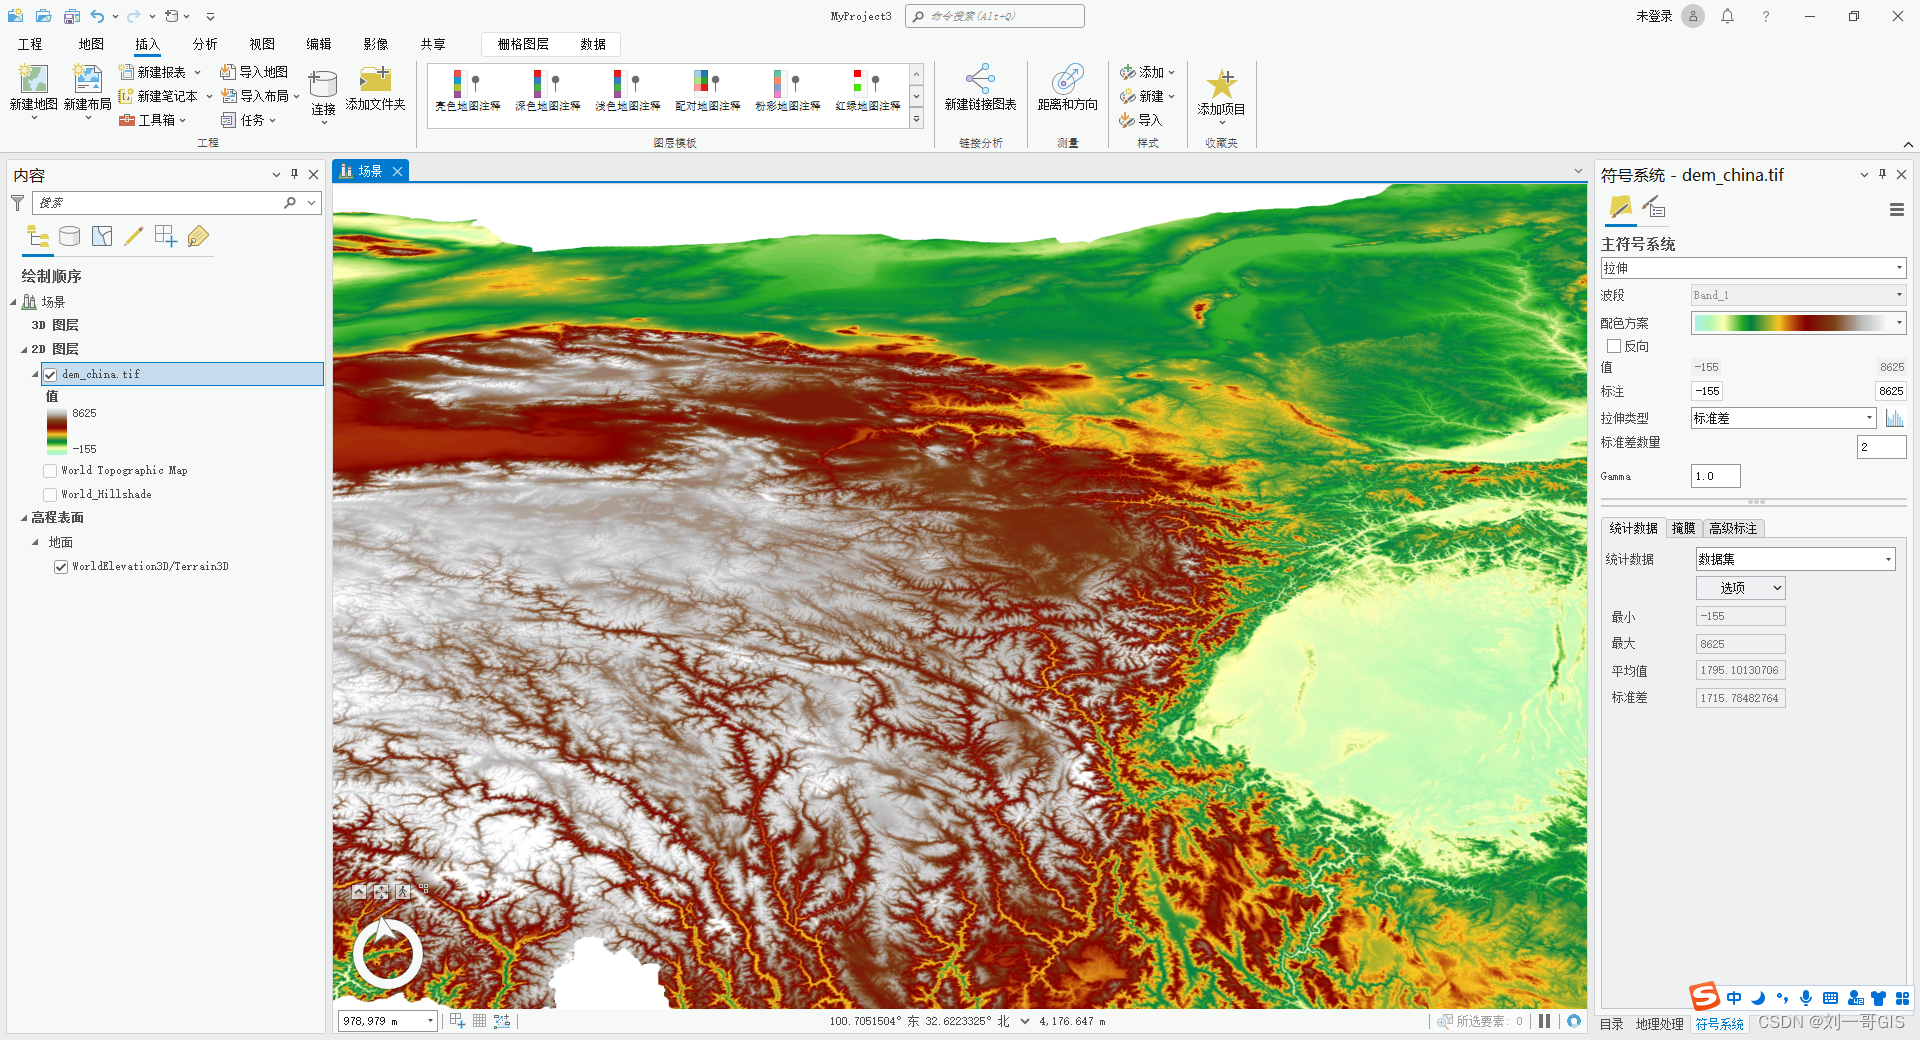Open scale 978,979 m dropdown
Image resolution: width=1920 pixels, height=1040 pixels.
[x=430, y=1021]
